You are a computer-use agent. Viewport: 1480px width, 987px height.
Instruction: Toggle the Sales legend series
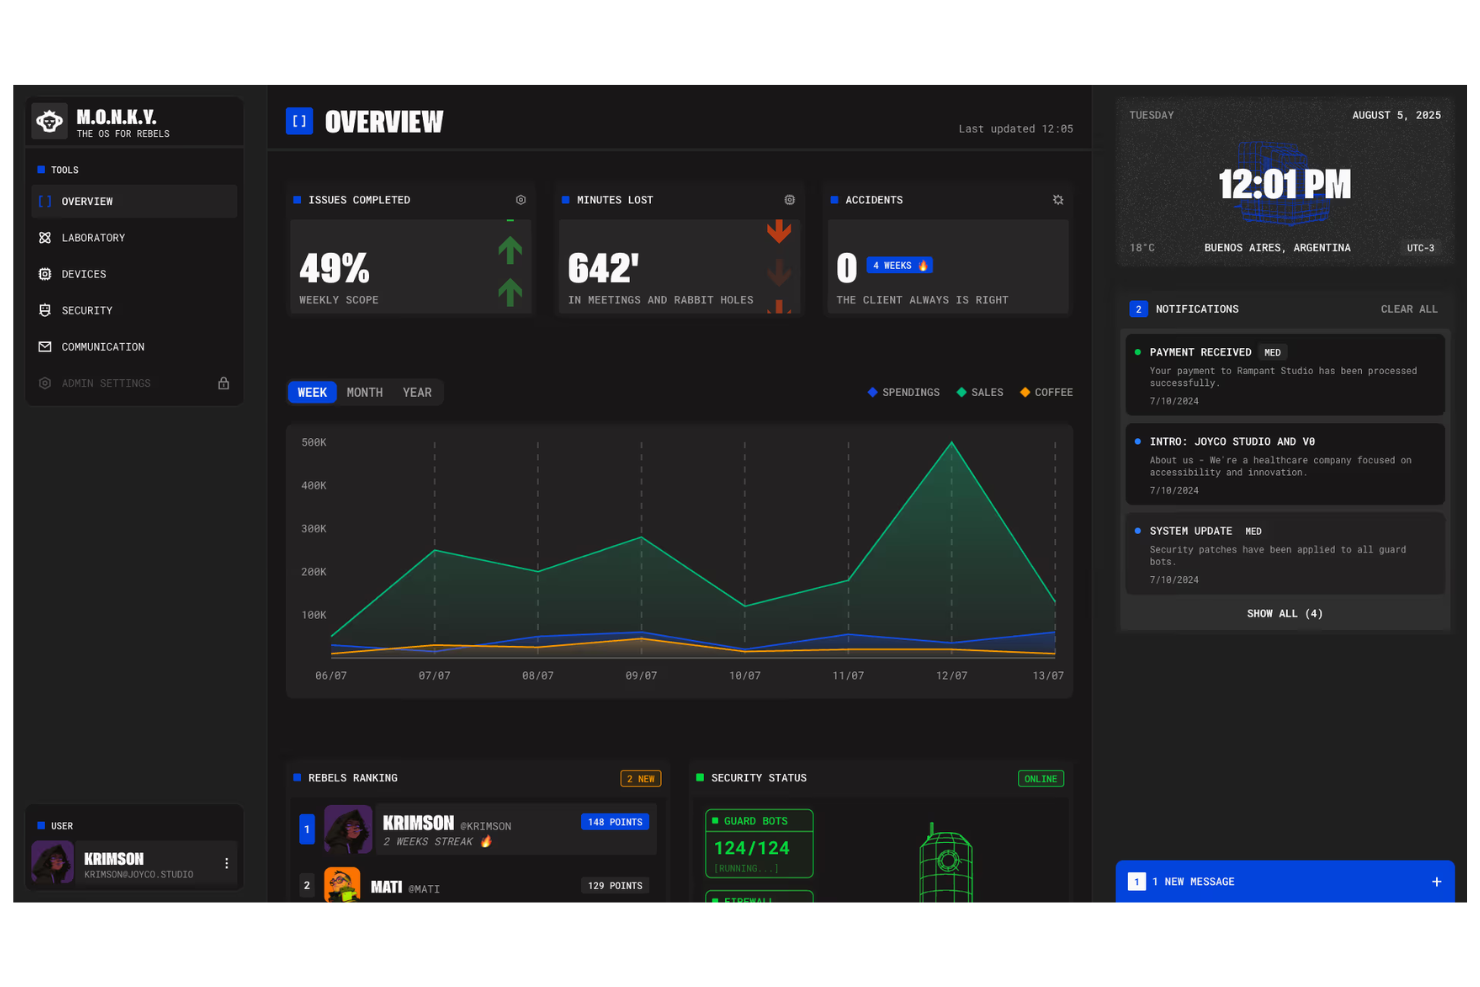tap(980, 393)
